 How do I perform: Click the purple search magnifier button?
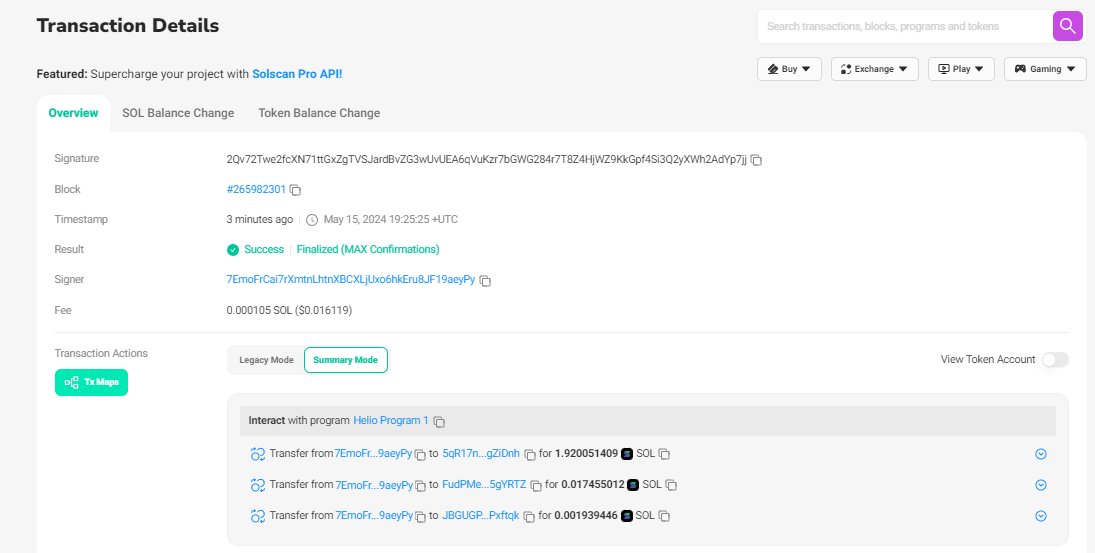point(1068,27)
